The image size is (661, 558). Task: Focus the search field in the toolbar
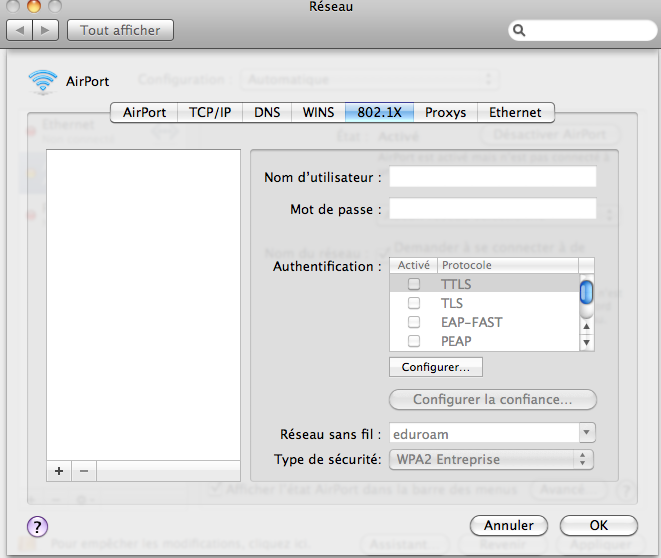click(583, 30)
